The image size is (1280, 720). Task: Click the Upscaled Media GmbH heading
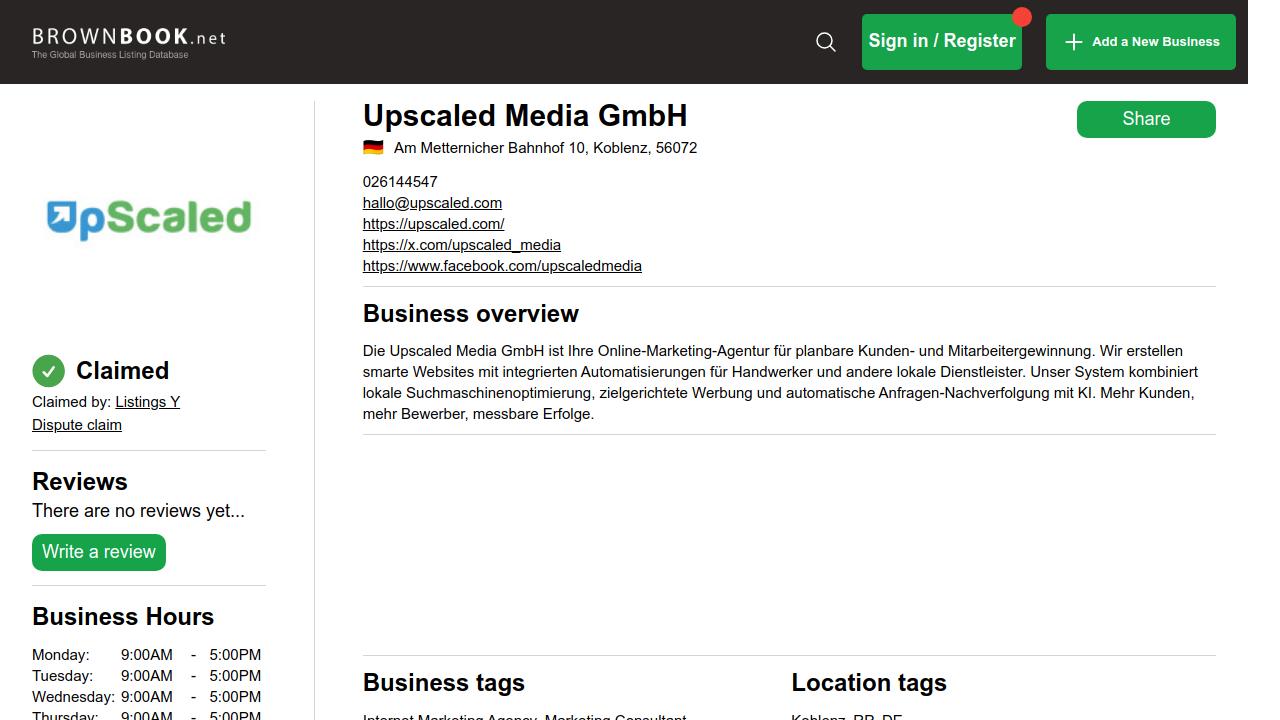[x=525, y=116]
